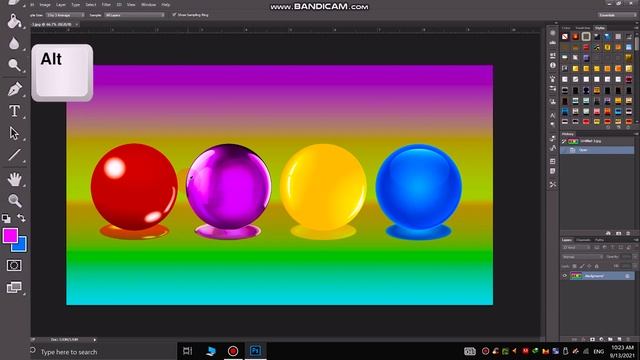Screen dimensions: 640x360
Task: Switch to the Paths tab
Action: pos(599,240)
